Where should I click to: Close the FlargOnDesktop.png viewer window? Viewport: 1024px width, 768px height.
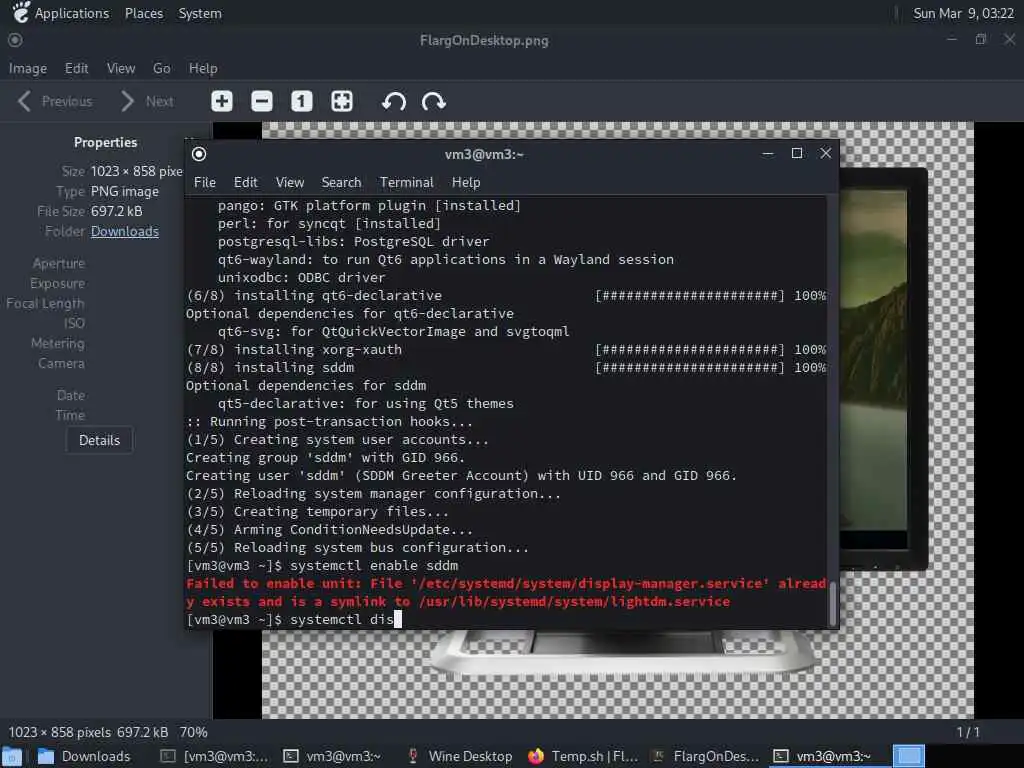click(x=1010, y=39)
